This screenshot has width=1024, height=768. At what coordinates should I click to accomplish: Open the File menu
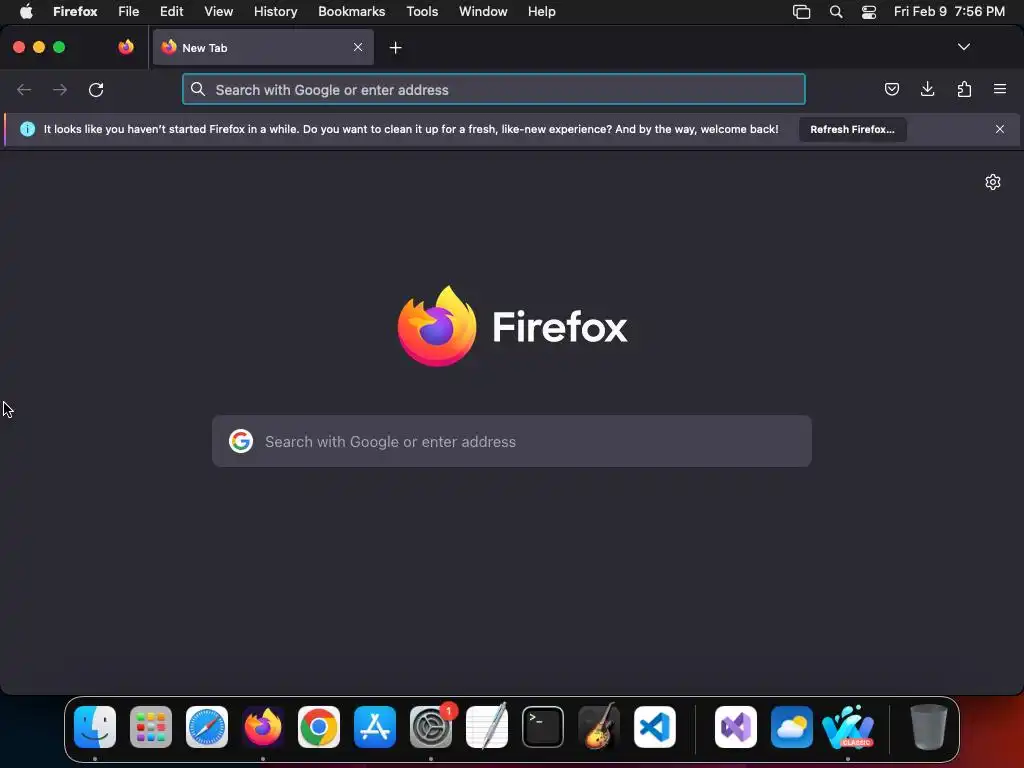pyautogui.click(x=129, y=12)
